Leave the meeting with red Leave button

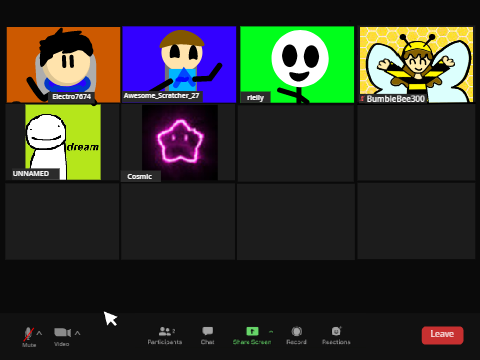[442, 335]
